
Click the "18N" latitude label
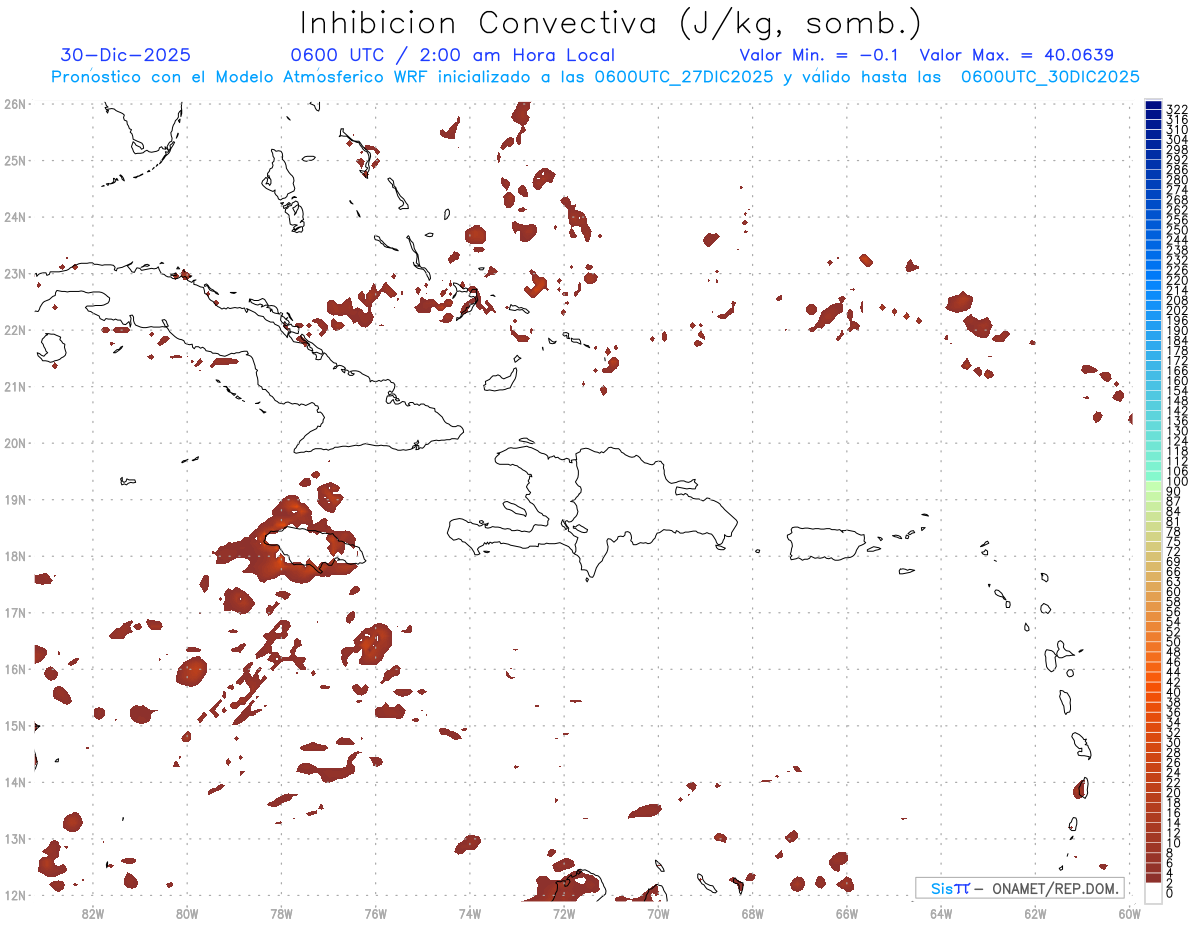coord(15,556)
